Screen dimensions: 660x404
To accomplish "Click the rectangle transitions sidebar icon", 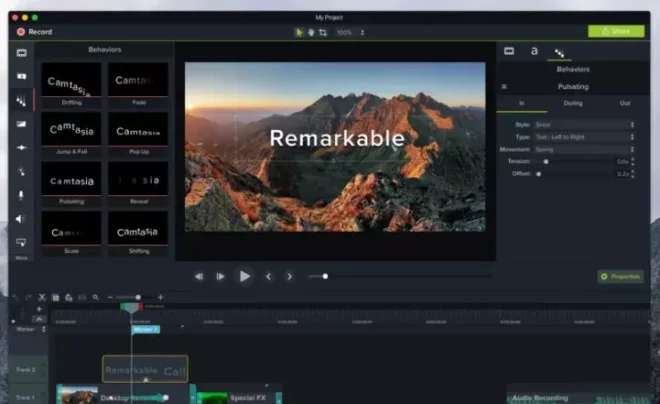I will (21, 124).
